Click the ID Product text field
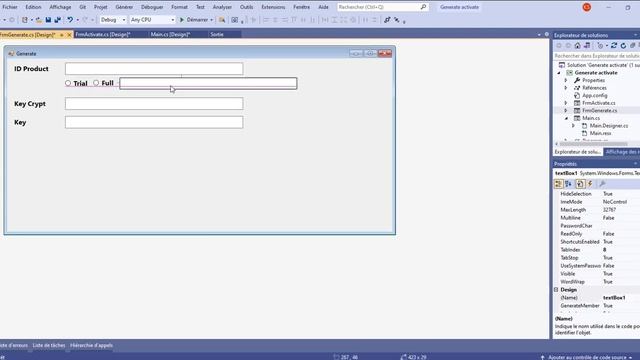 click(154, 69)
